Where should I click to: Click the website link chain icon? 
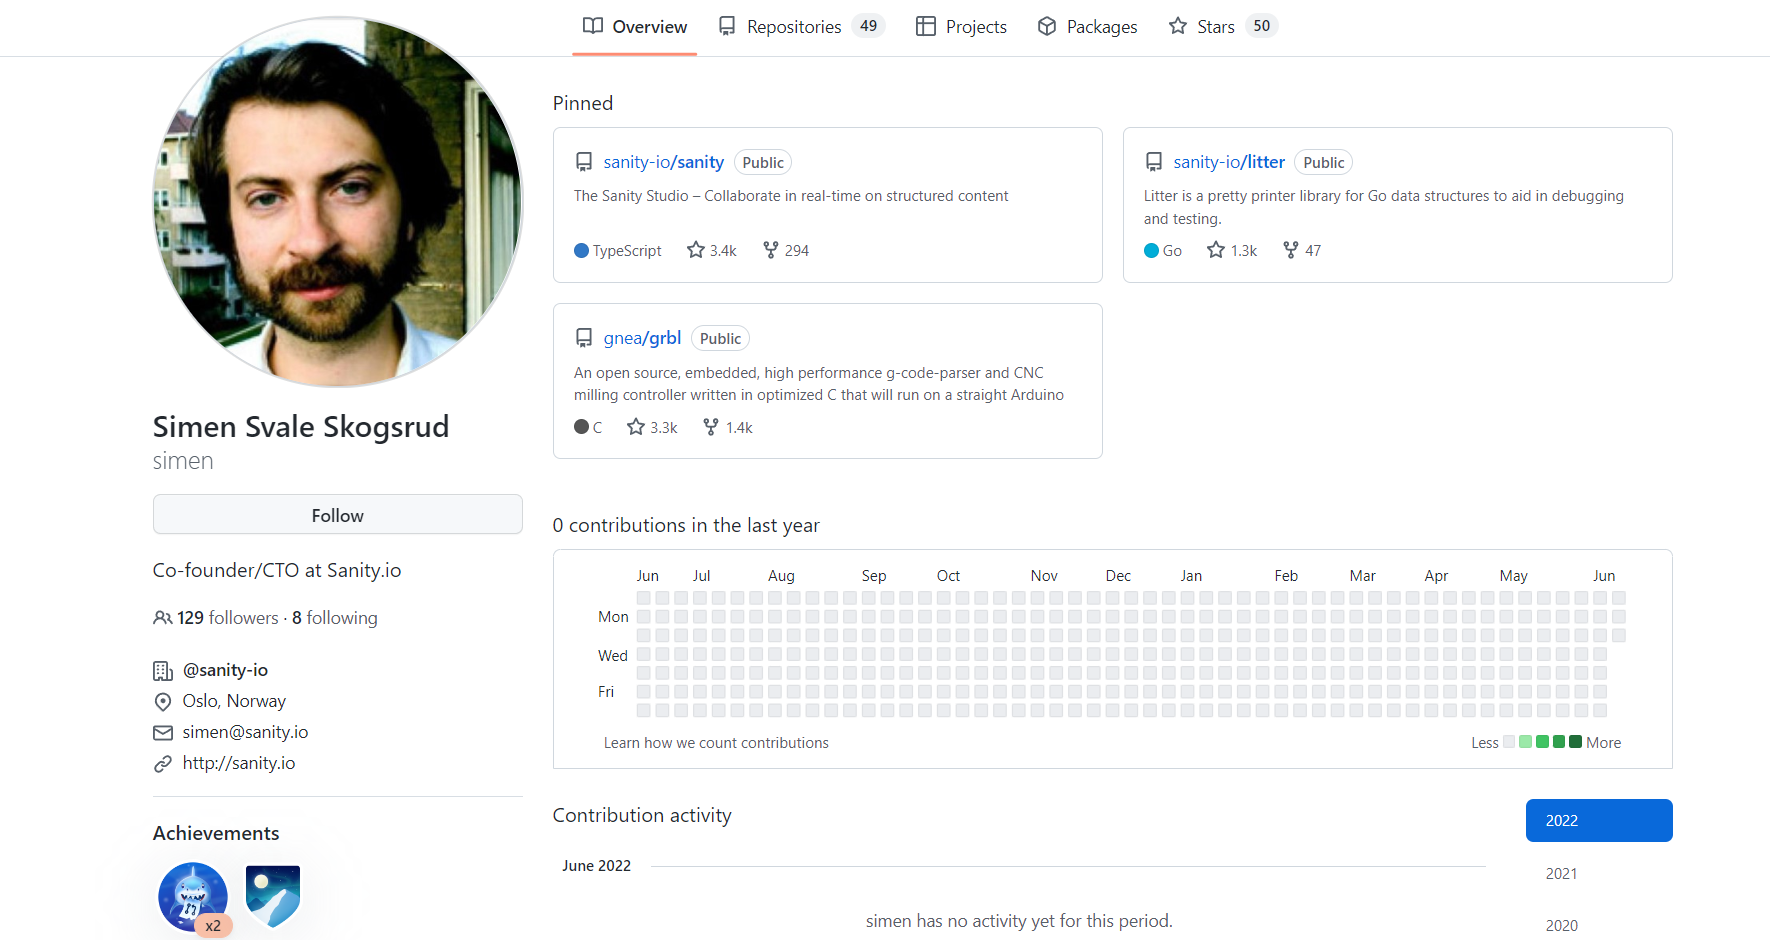[163, 764]
